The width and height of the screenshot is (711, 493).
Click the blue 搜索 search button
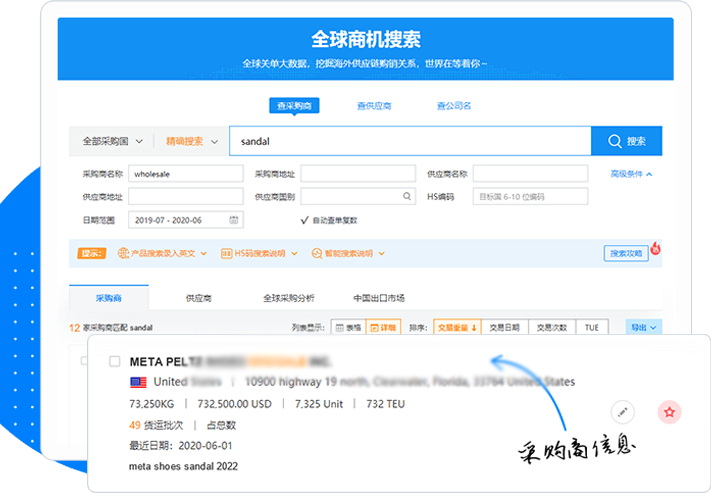click(x=626, y=142)
